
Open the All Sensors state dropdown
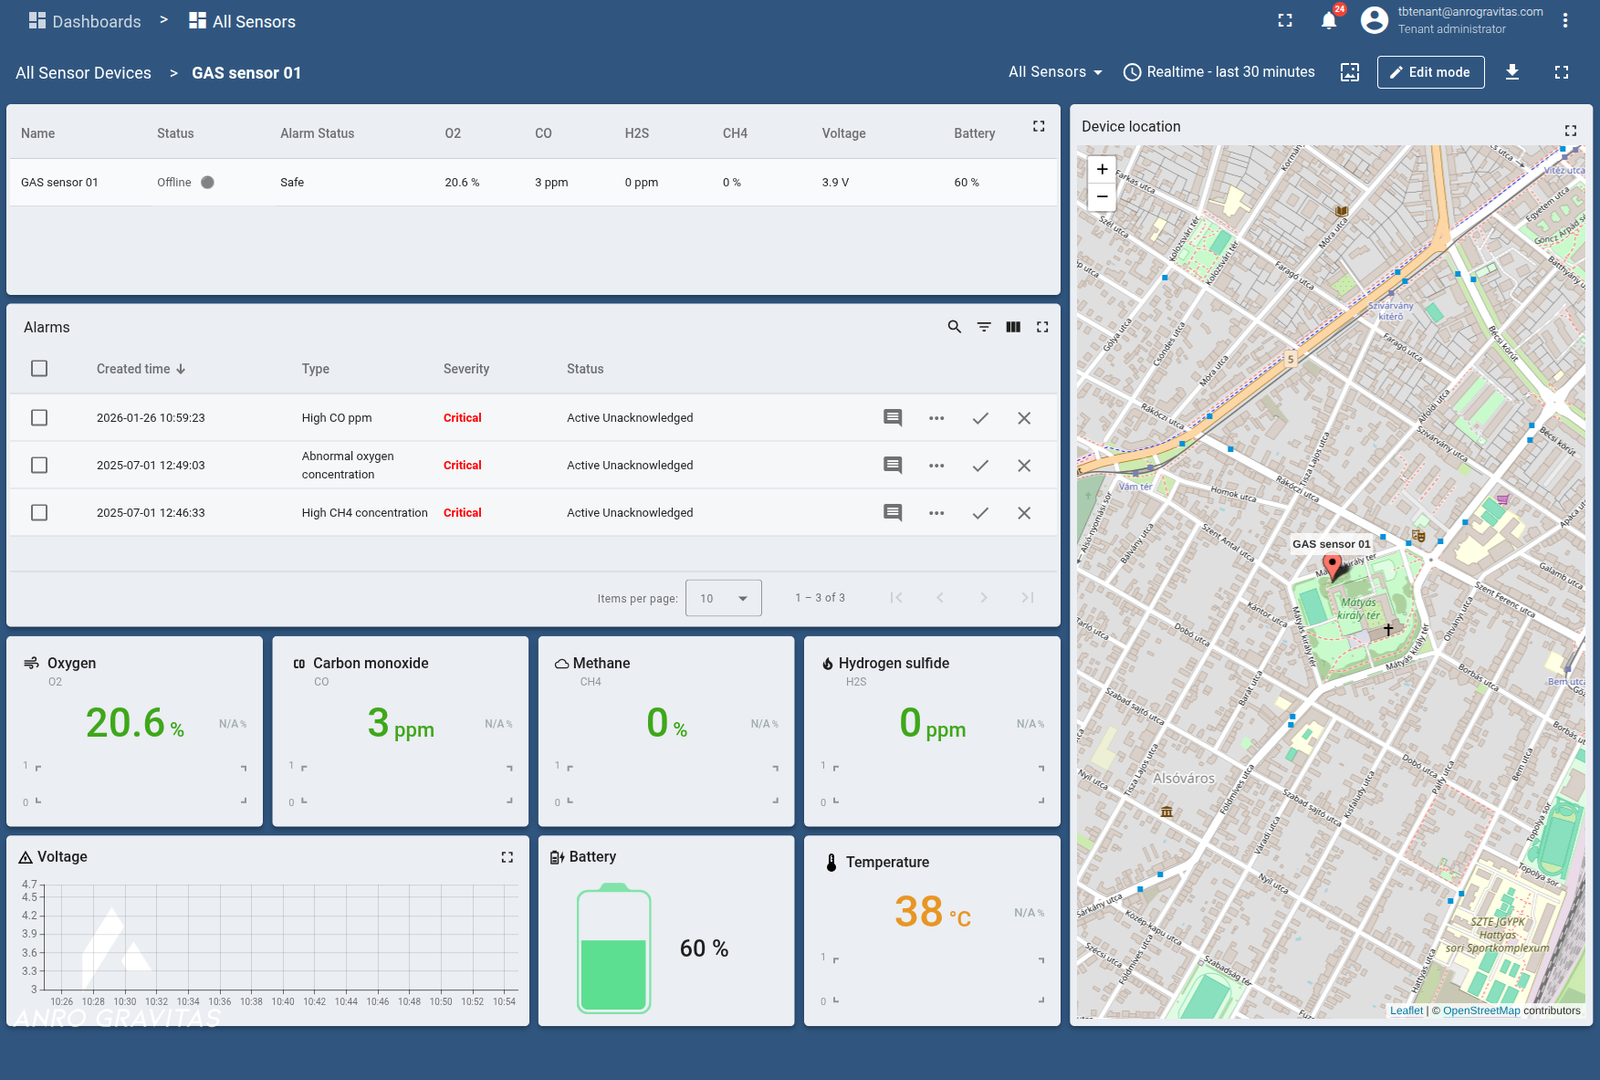[1055, 72]
